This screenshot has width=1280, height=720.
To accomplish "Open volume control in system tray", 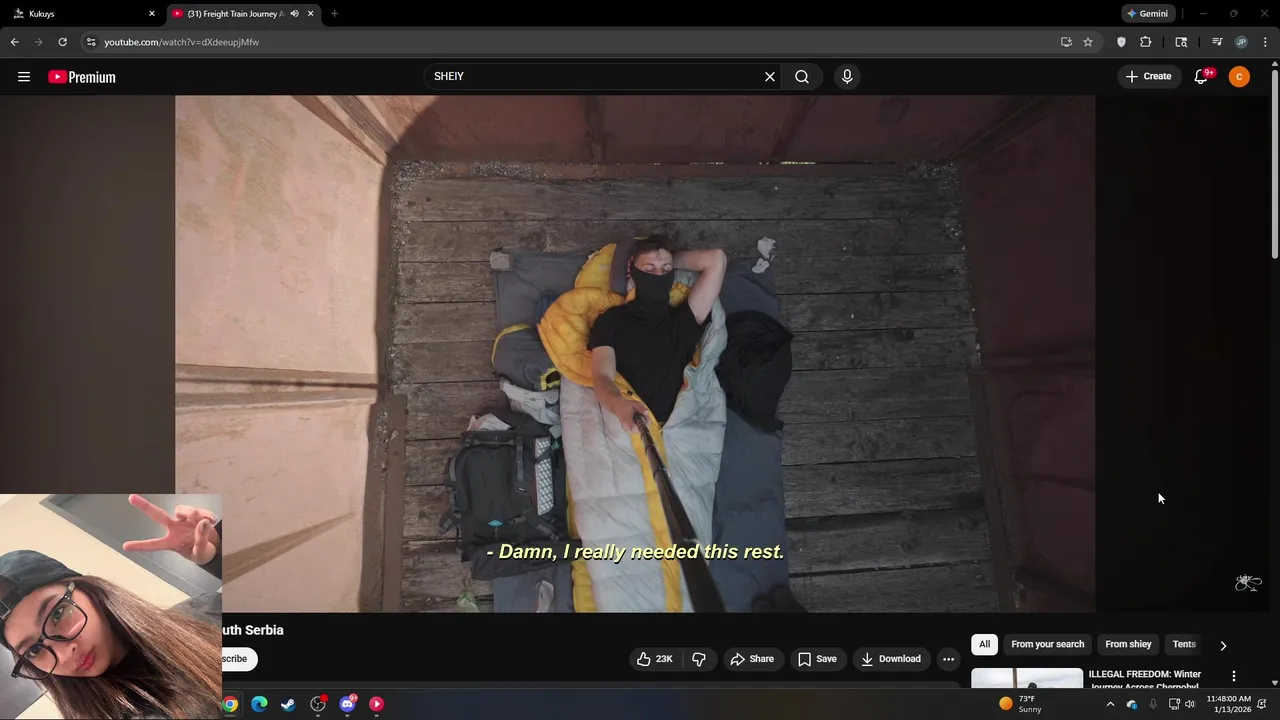I will click(1189, 704).
